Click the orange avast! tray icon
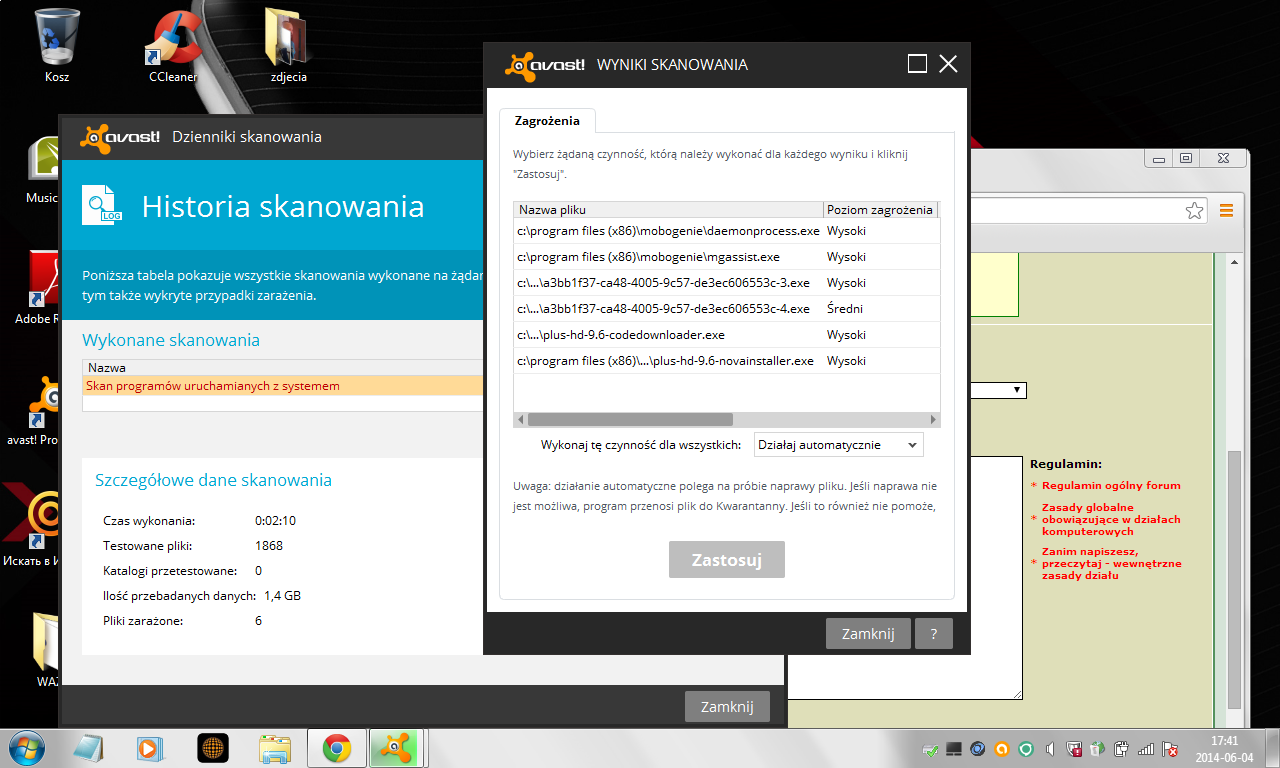This screenshot has height=768, width=1280. pyautogui.click(x=1002, y=749)
